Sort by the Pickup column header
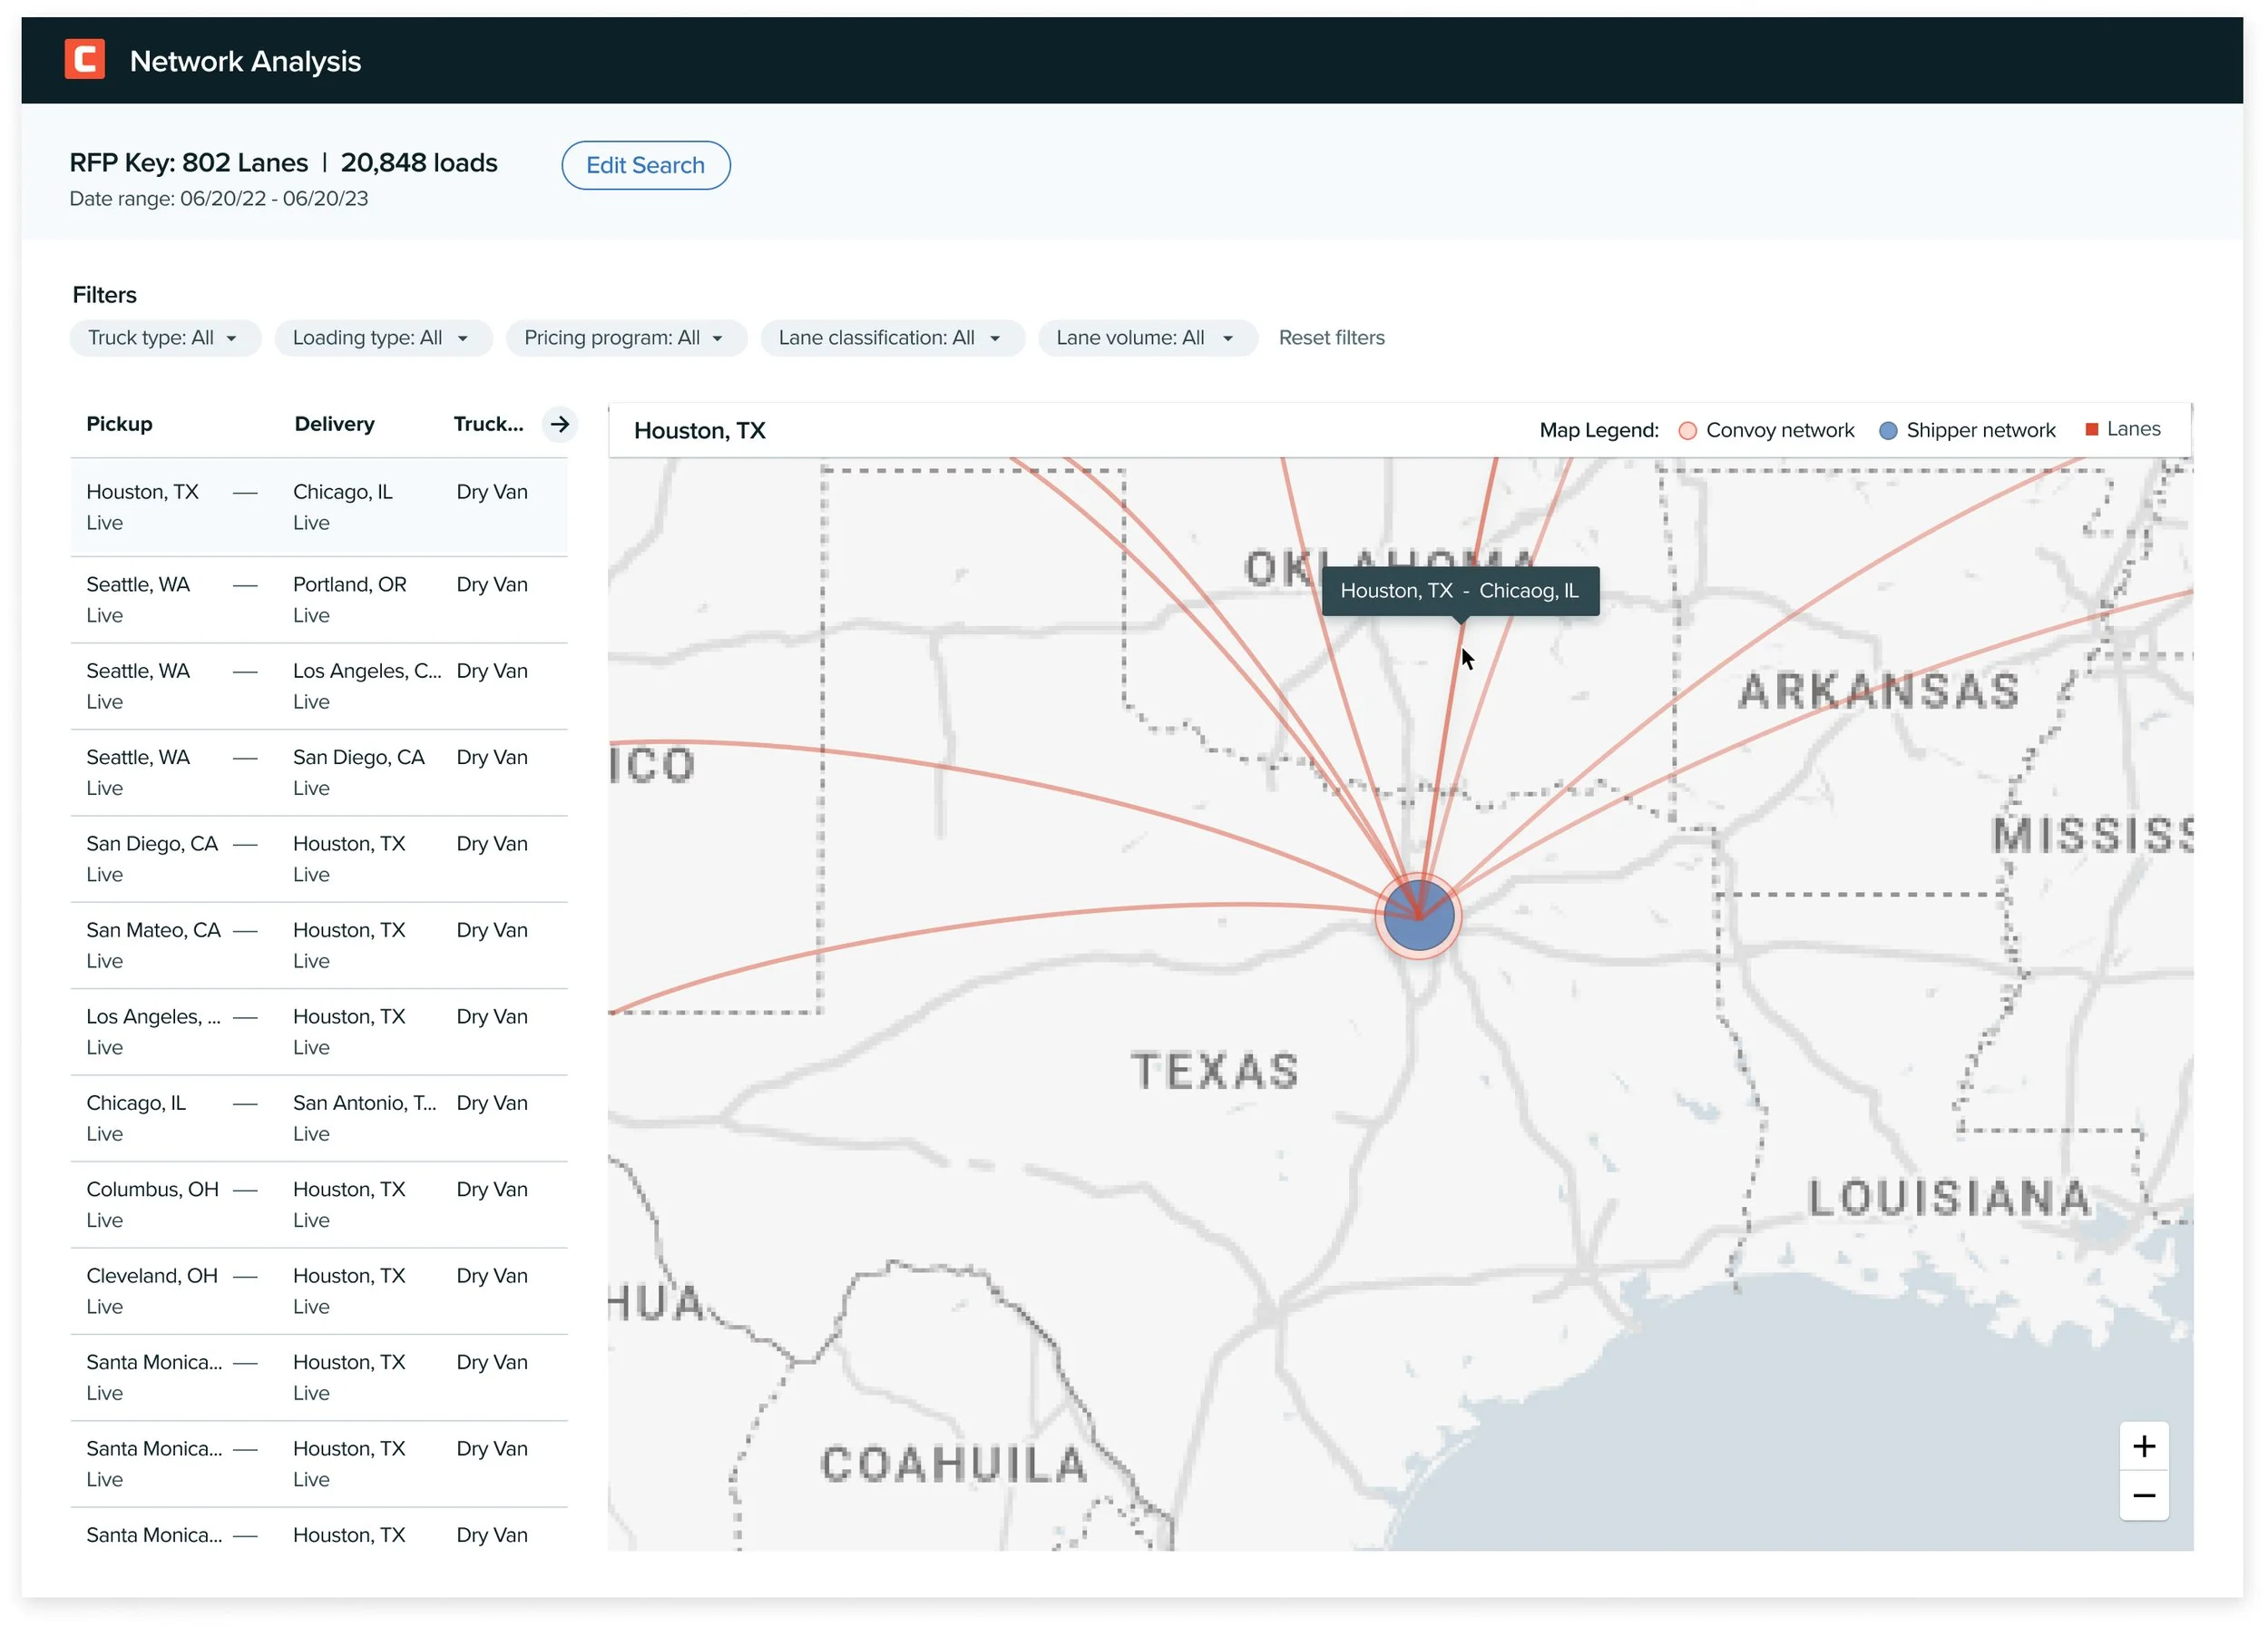 119,424
